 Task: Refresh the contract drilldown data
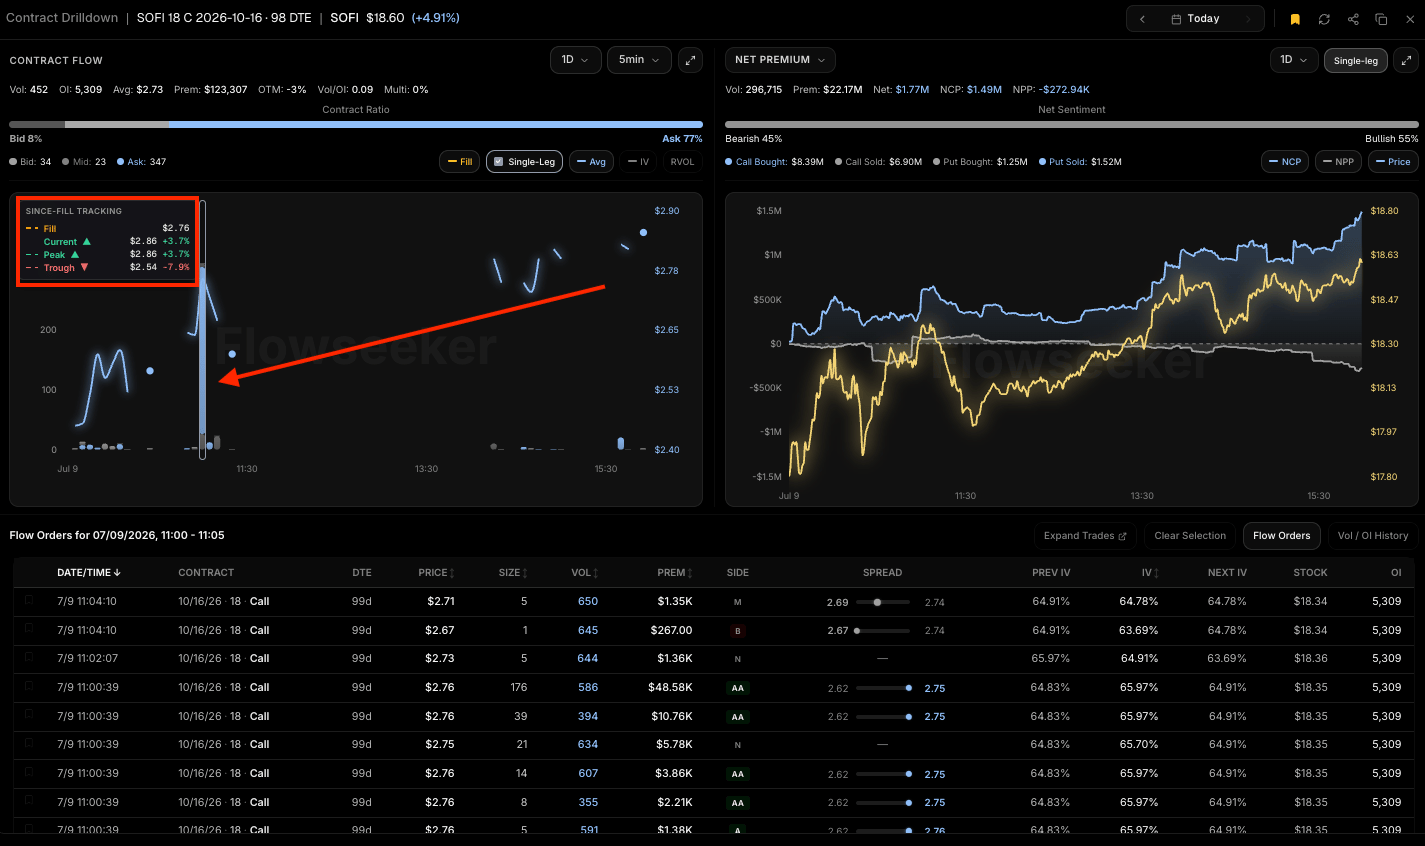(1324, 19)
